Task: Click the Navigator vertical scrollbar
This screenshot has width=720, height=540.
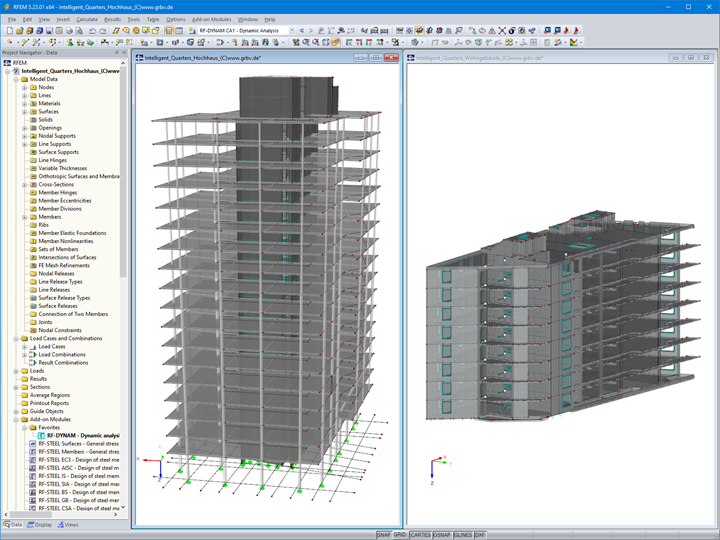Action: [123, 174]
